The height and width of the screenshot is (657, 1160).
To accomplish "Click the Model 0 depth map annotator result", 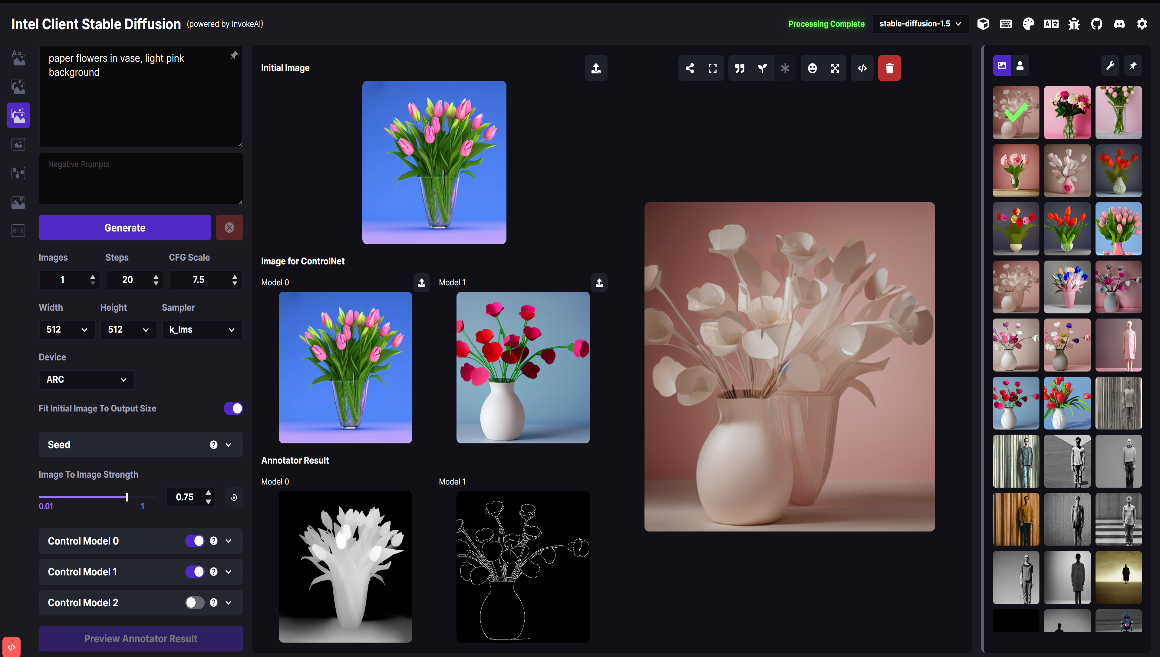I will [345, 567].
